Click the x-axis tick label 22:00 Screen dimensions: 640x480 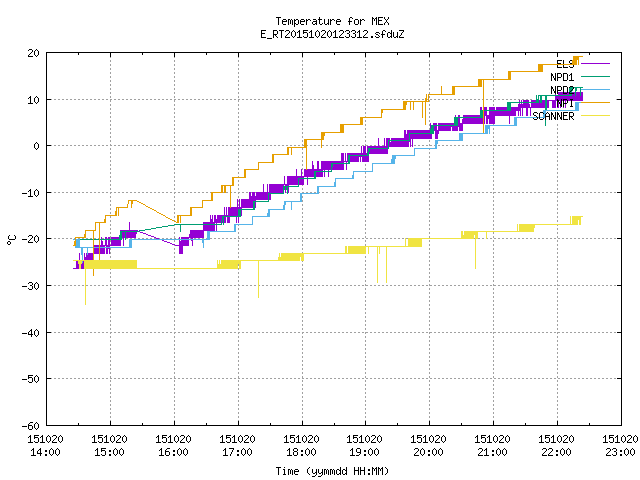point(556,452)
